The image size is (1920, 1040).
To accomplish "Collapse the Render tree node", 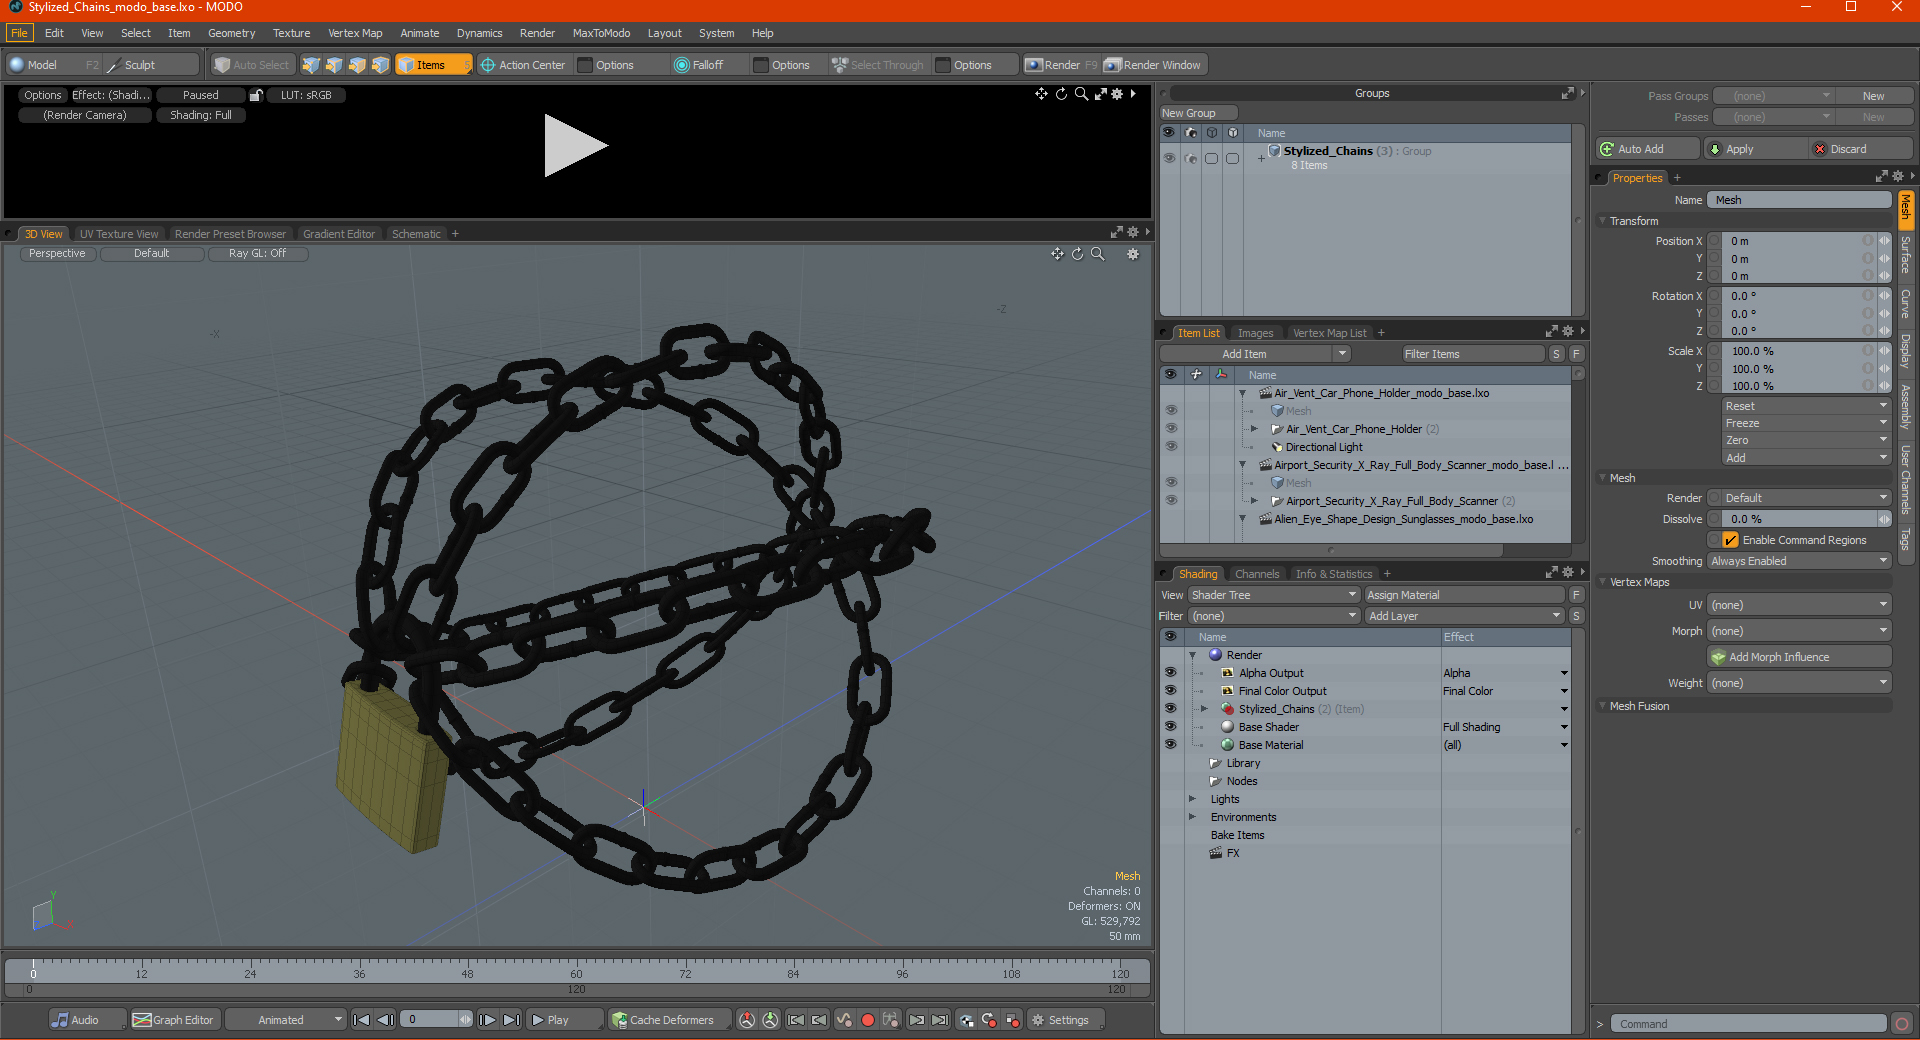I will pos(1192,655).
